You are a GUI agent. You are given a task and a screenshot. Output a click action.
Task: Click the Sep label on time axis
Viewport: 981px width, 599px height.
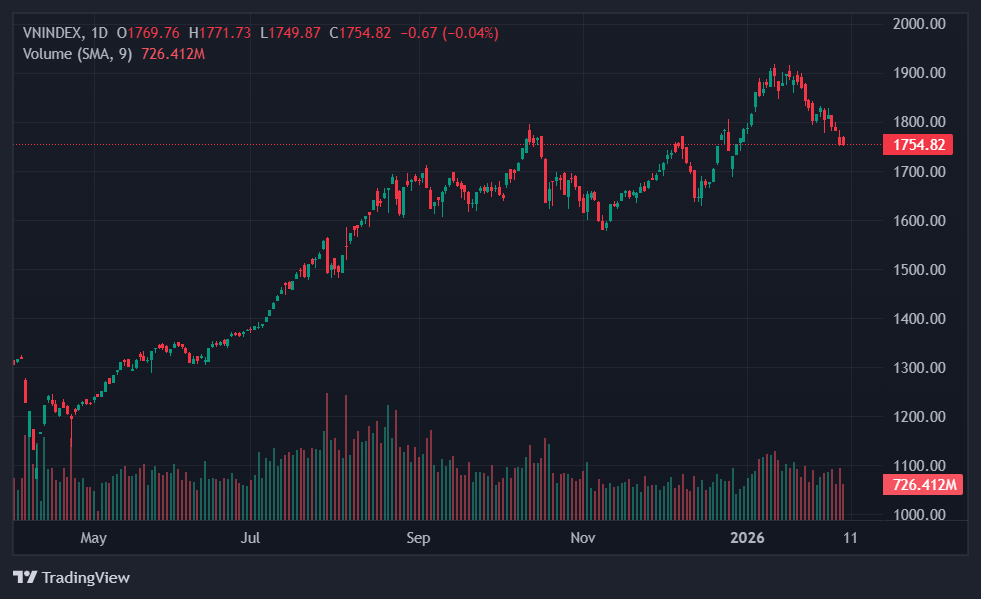point(418,539)
